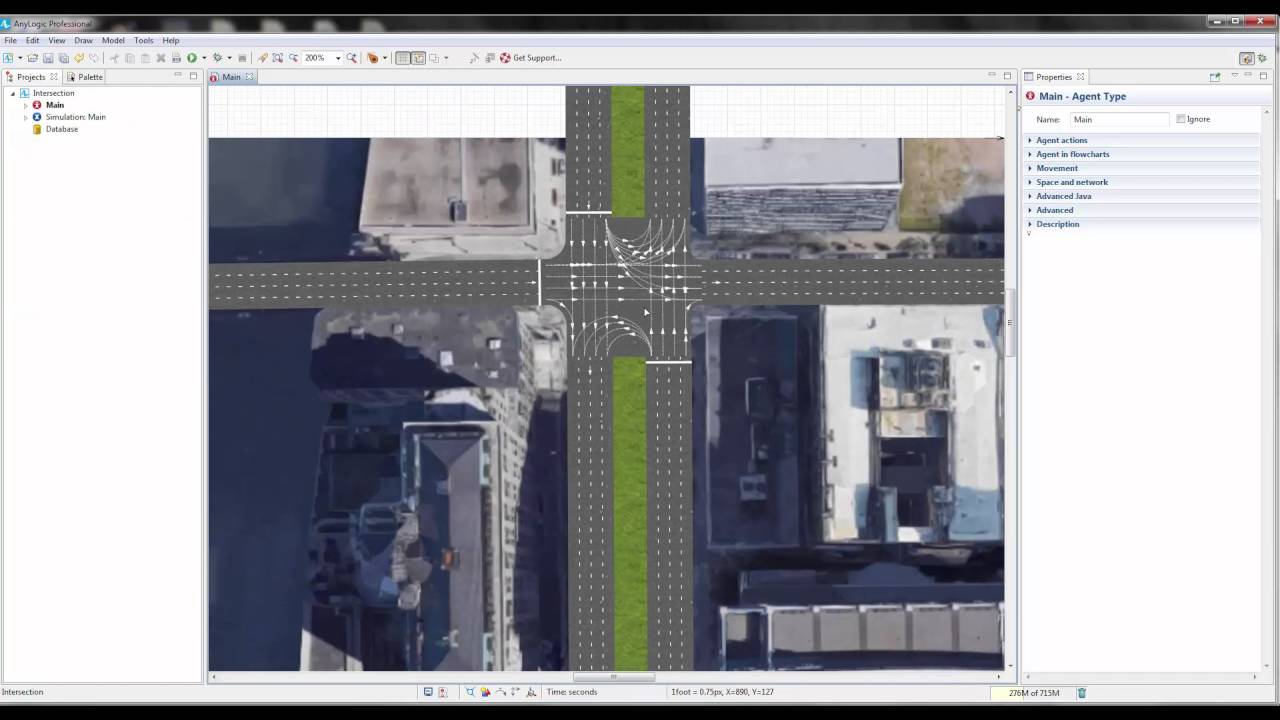This screenshot has width=1280, height=720.
Task: Collapse the Intersection tree node
Action: tap(14, 93)
